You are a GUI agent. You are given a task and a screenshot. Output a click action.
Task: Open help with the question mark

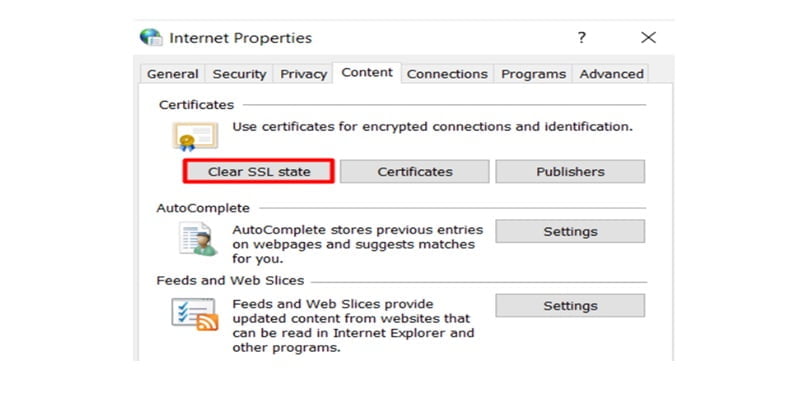pyautogui.click(x=582, y=37)
